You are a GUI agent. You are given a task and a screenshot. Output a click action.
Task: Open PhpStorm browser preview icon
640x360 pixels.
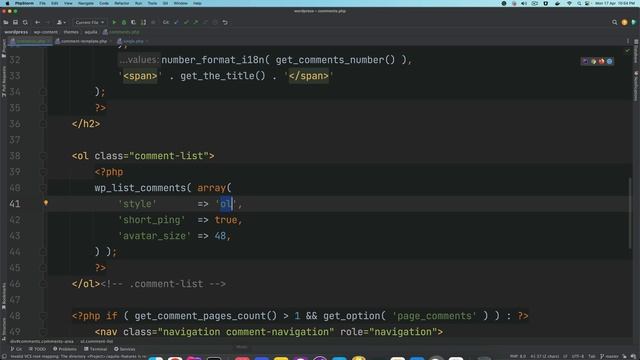pos(585,61)
